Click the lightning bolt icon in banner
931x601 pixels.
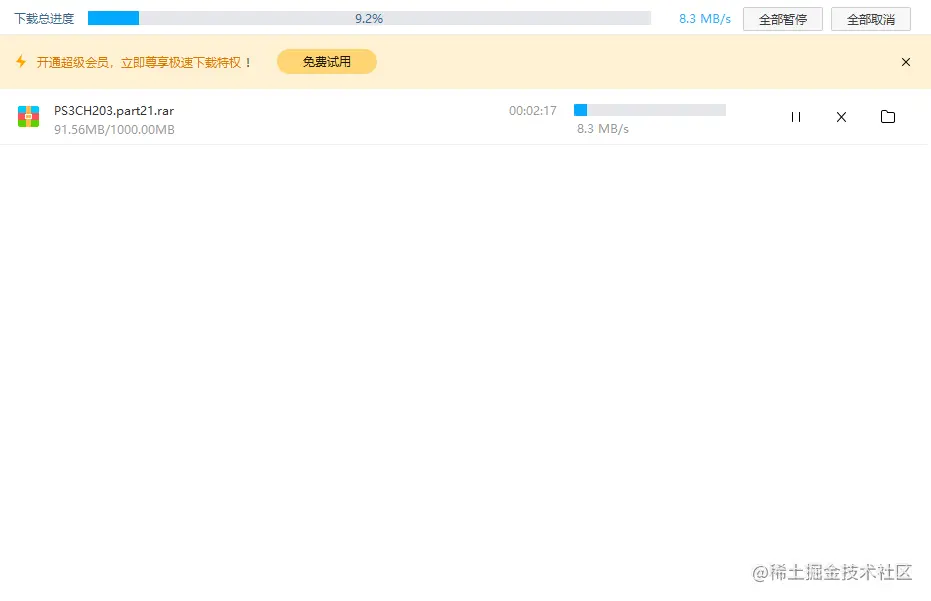[21, 61]
